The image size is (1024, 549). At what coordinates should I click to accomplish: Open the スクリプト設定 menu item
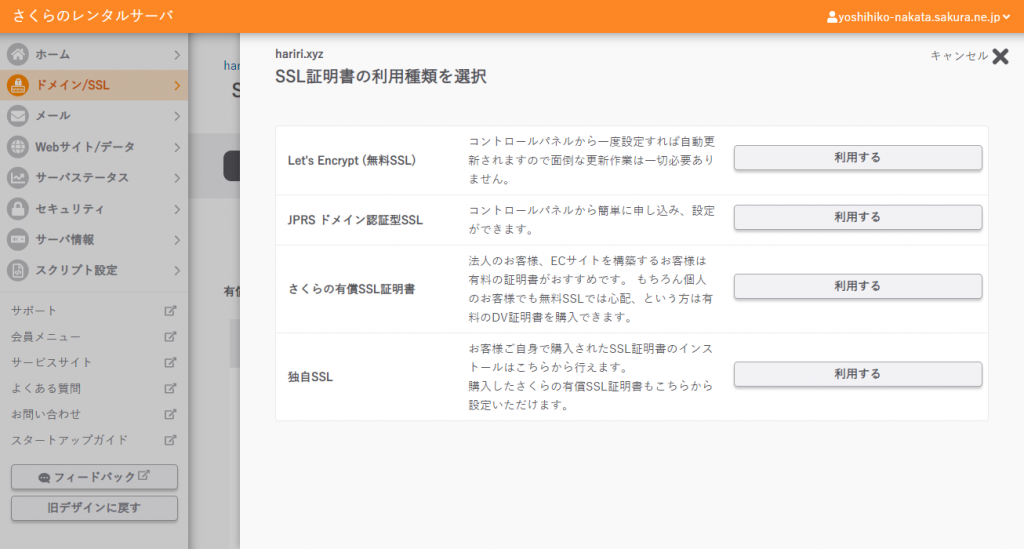pyautogui.click(x=94, y=270)
